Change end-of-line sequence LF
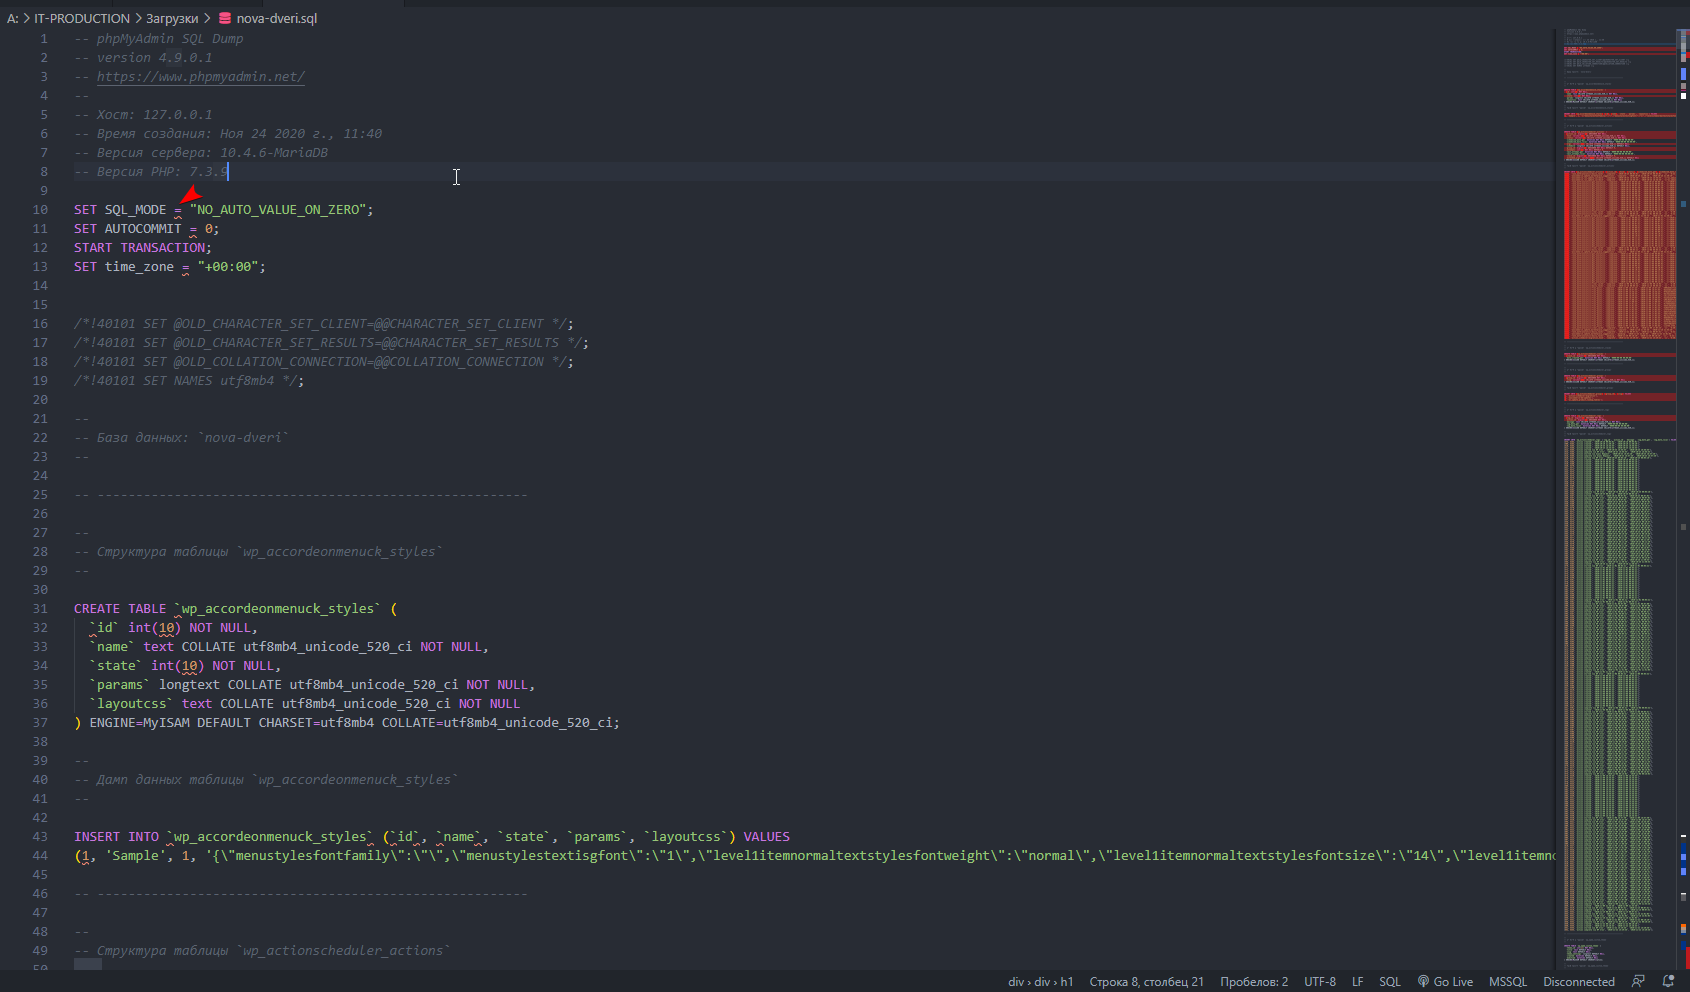 click(1358, 981)
